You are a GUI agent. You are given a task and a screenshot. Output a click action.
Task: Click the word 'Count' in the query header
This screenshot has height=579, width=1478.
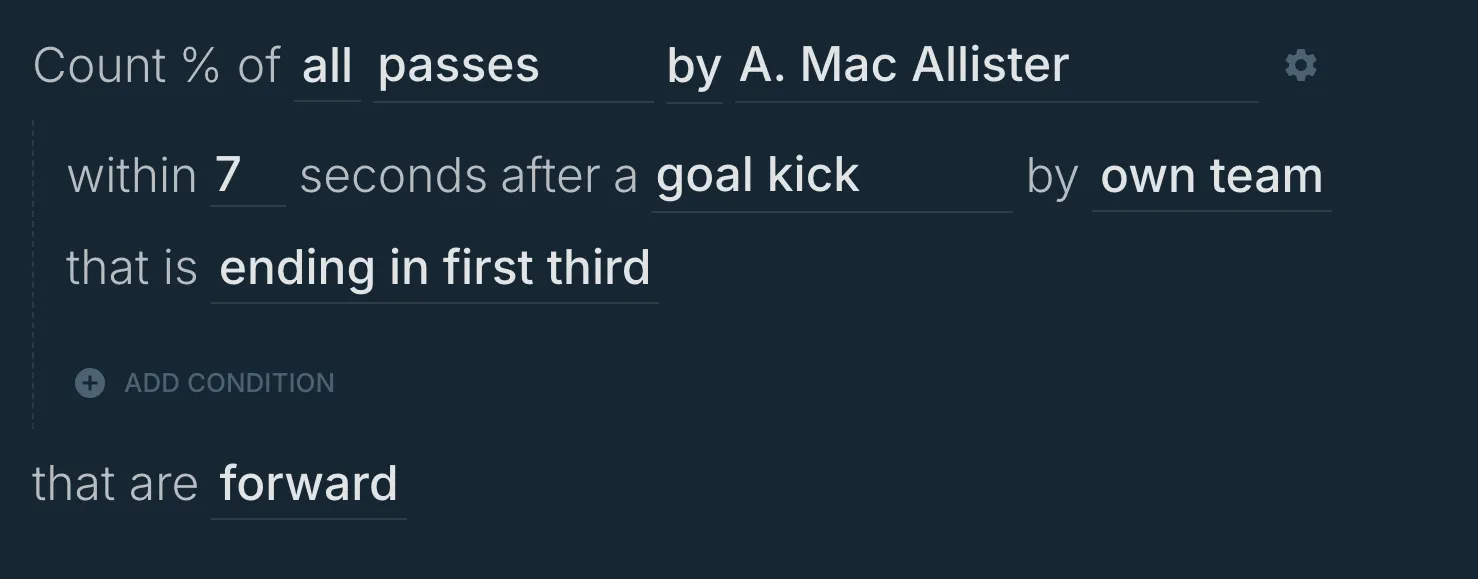pos(100,66)
